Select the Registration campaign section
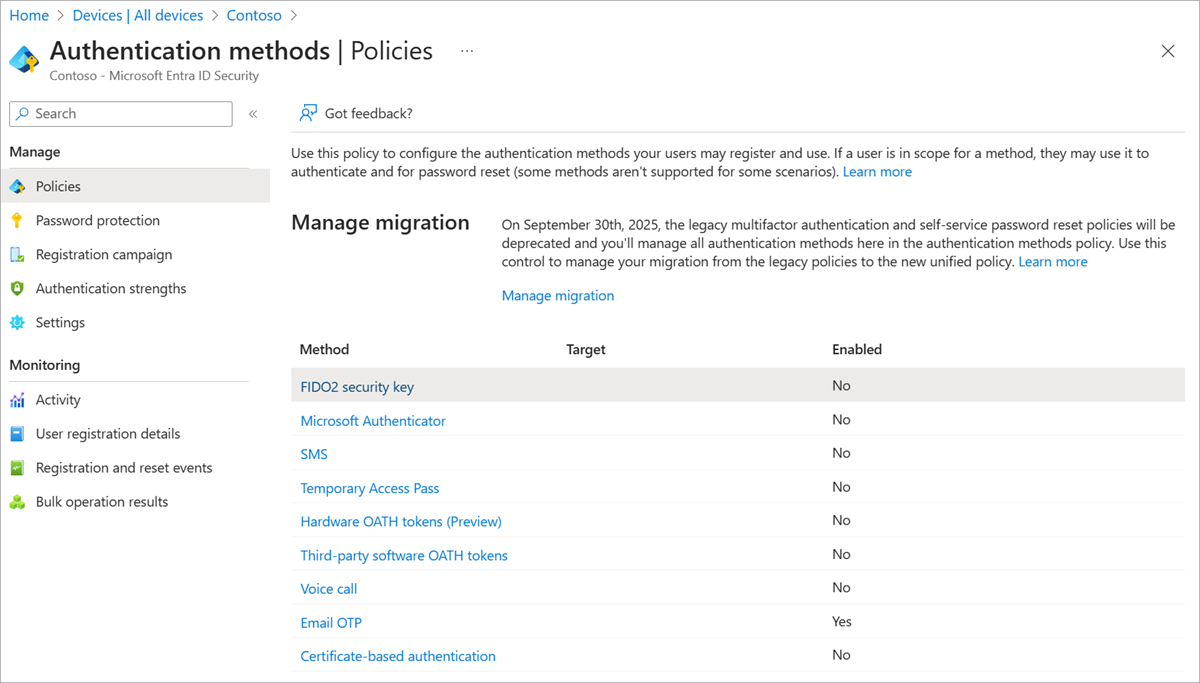 tap(104, 254)
